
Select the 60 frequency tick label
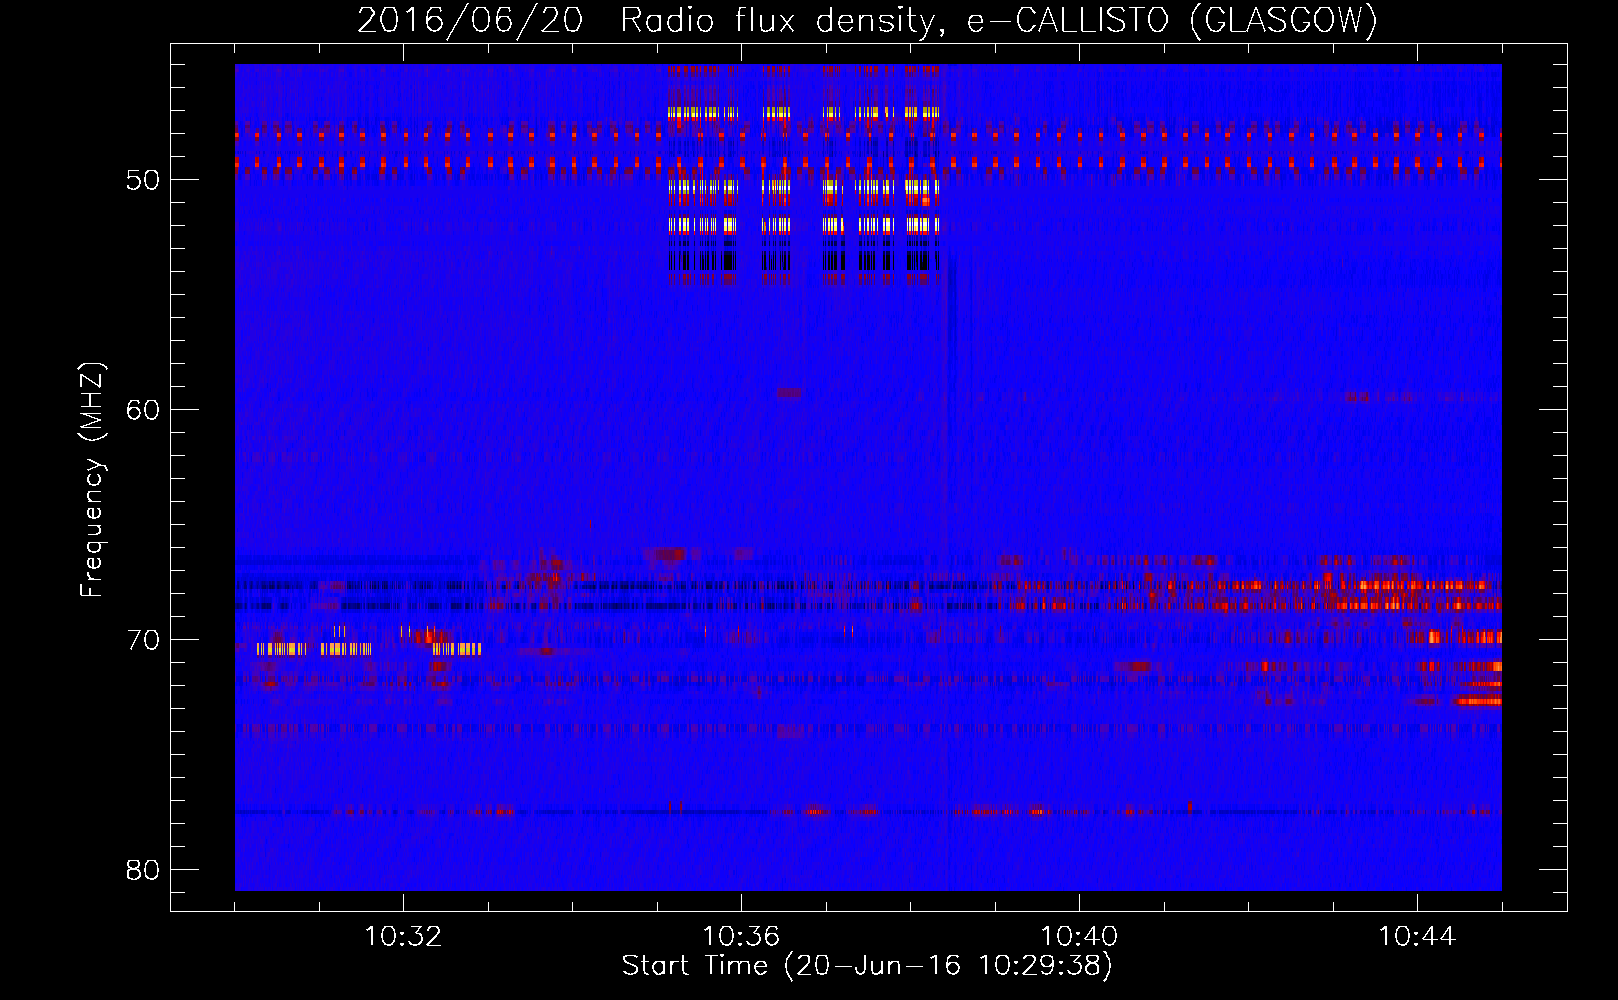143,410
